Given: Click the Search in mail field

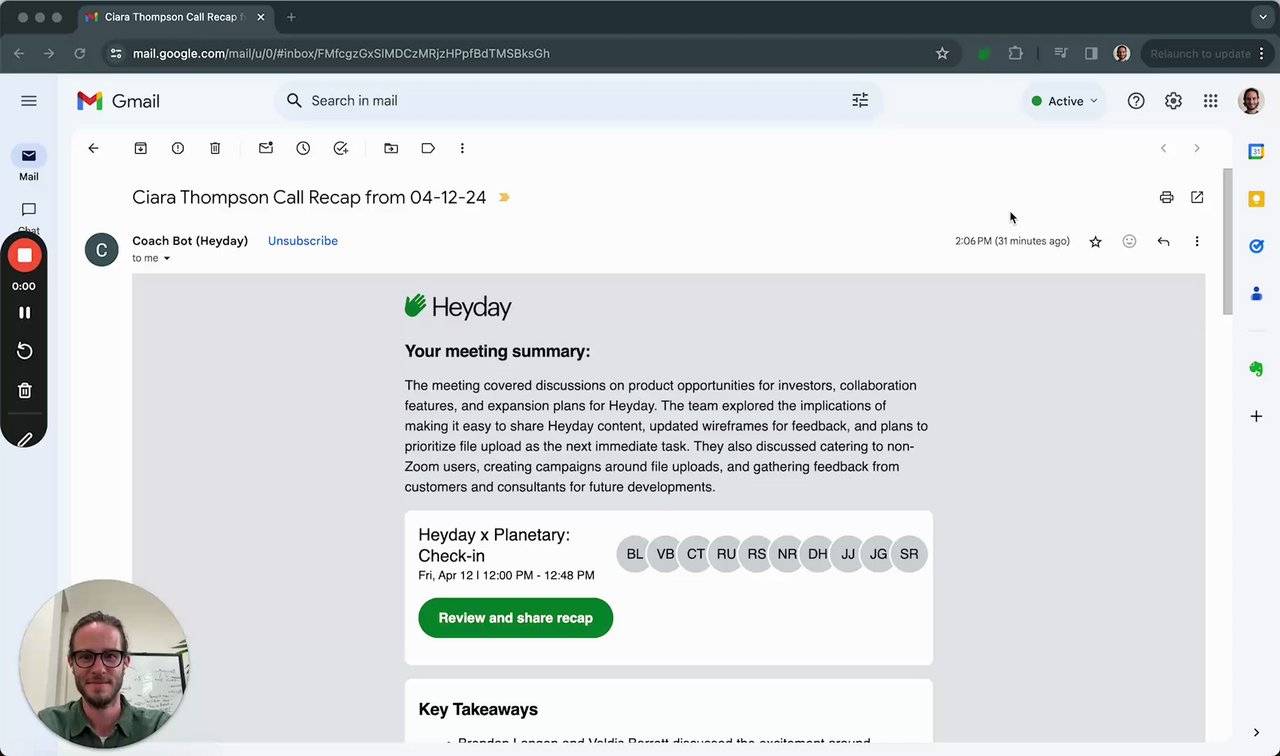Looking at the screenshot, I should click(x=560, y=101).
